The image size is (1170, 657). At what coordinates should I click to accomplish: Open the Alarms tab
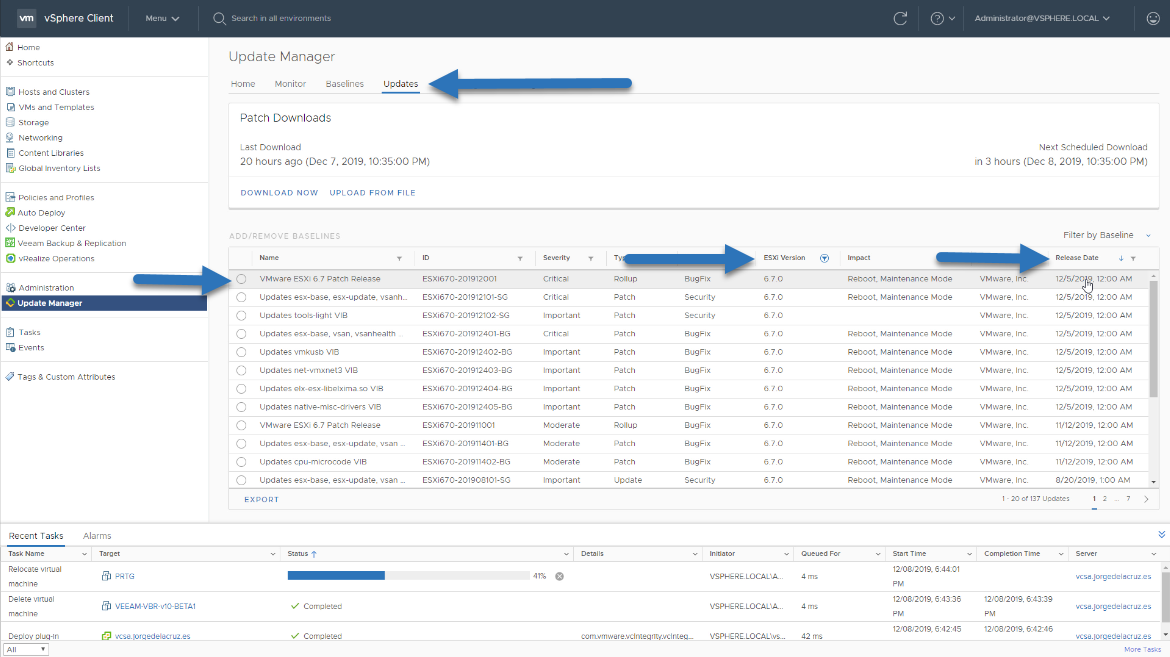click(x=97, y=536)
